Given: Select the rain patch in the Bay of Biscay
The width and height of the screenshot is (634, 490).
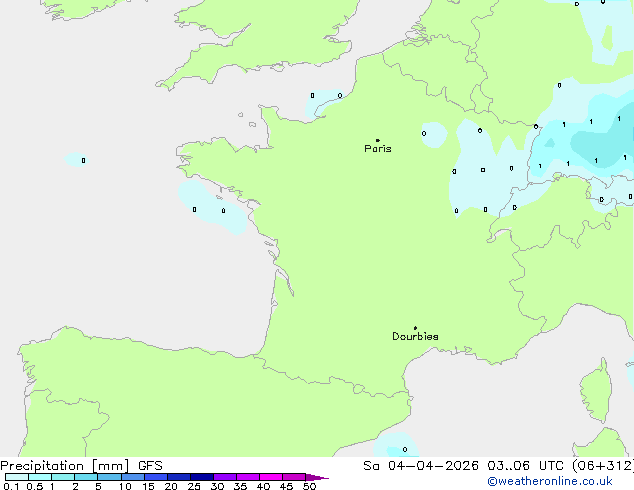Looking at the screenshot, I should click(212, 207).
